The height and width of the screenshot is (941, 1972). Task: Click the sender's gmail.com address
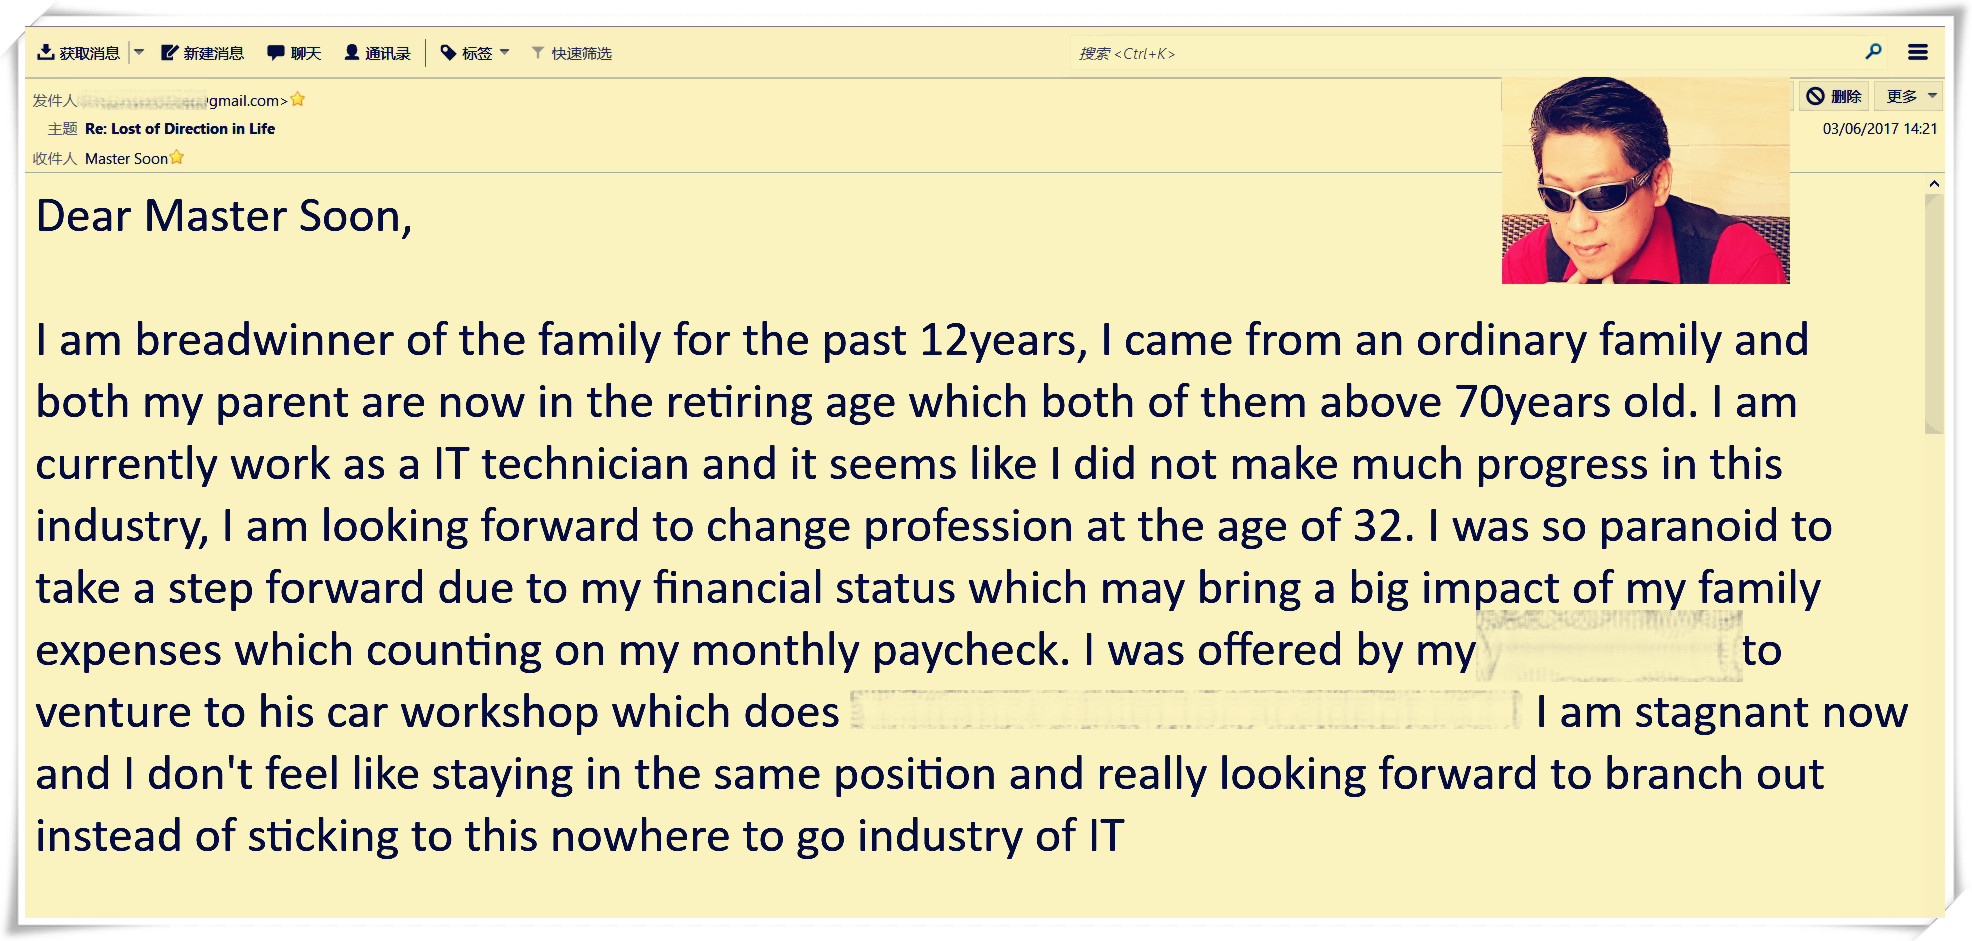pyautogui.click(x=246, y=101)
